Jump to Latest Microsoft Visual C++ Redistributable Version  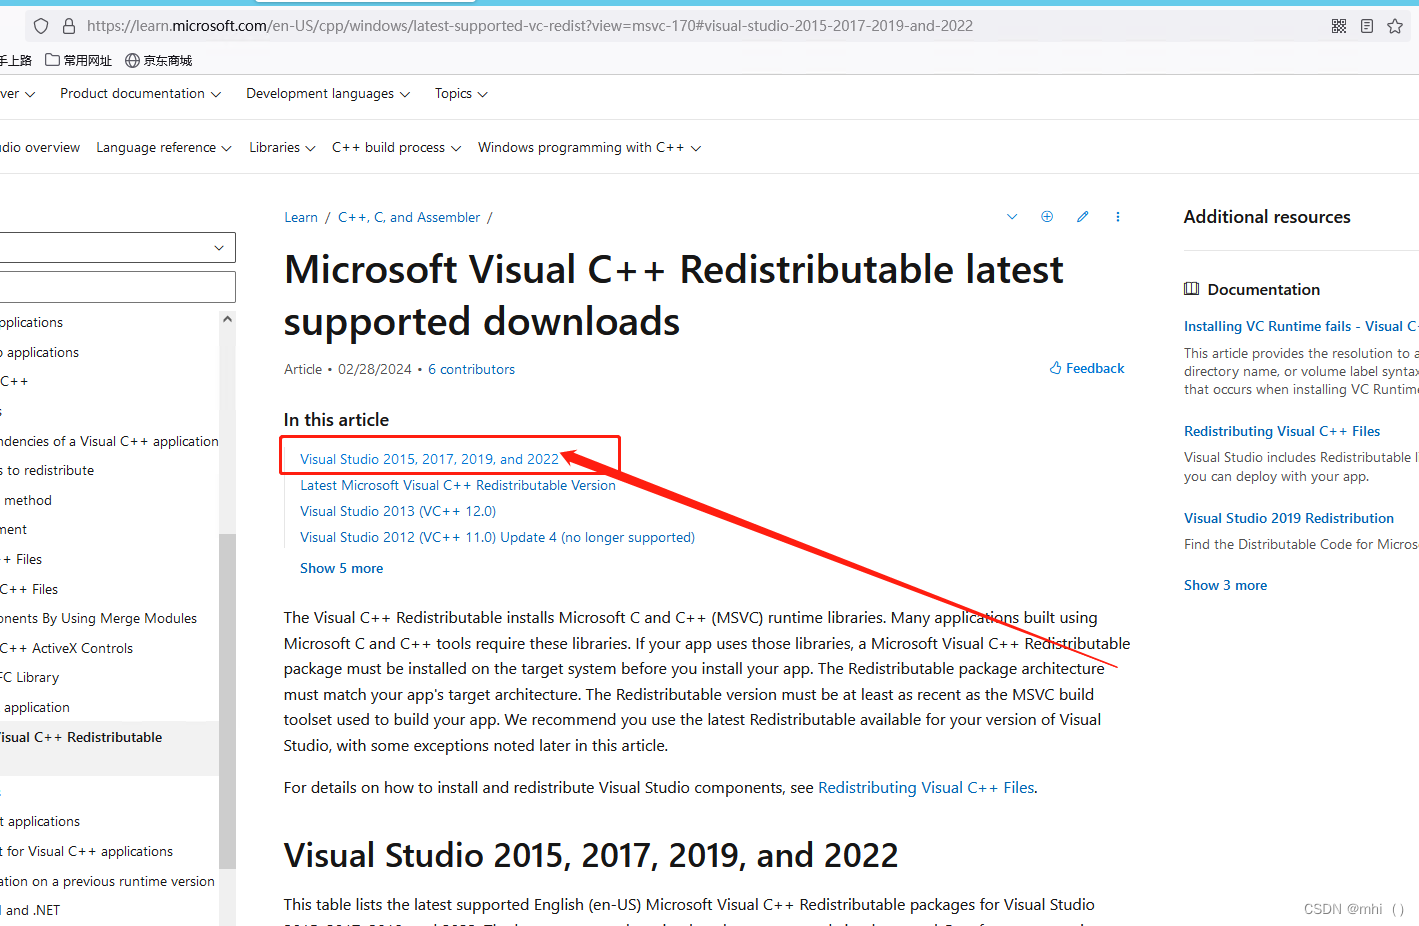click(x=458, y=485)
